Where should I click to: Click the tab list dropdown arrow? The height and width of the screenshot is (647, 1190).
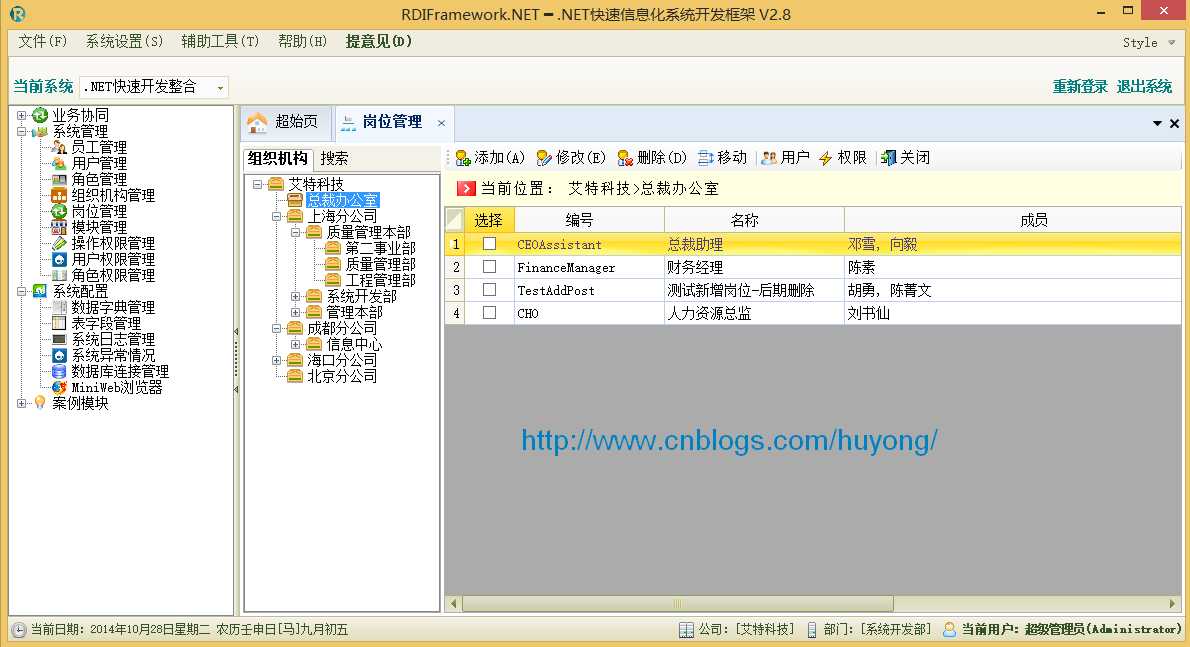(1157, 123)
